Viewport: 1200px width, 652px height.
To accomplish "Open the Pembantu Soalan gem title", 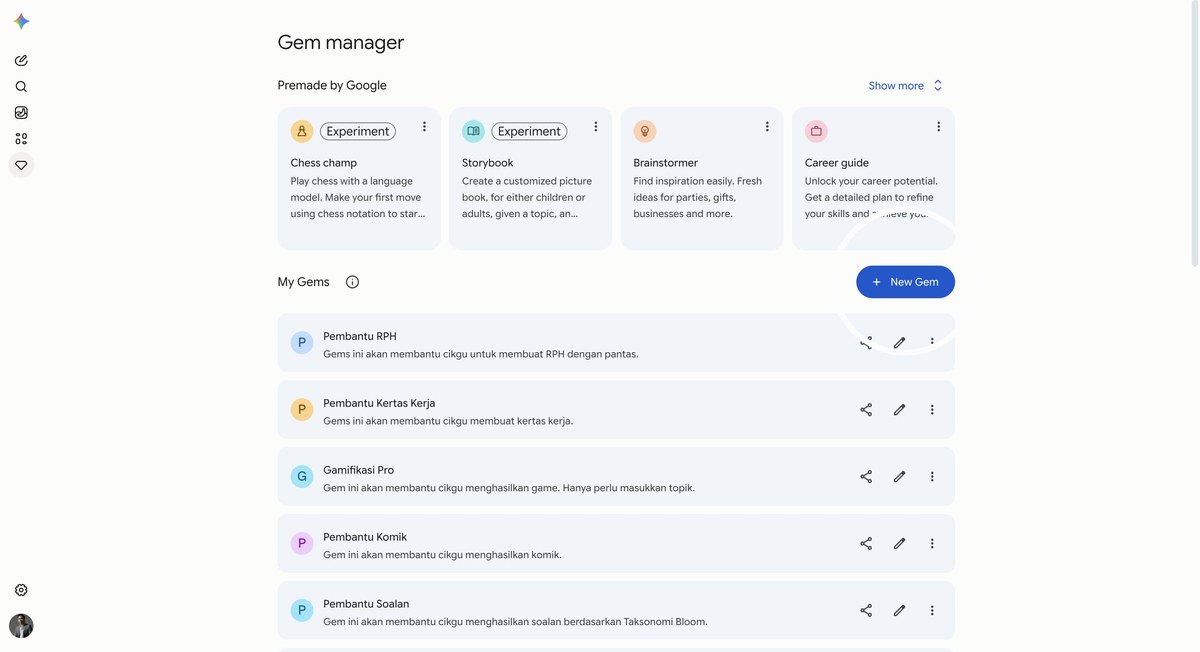I will pos(366,605).
